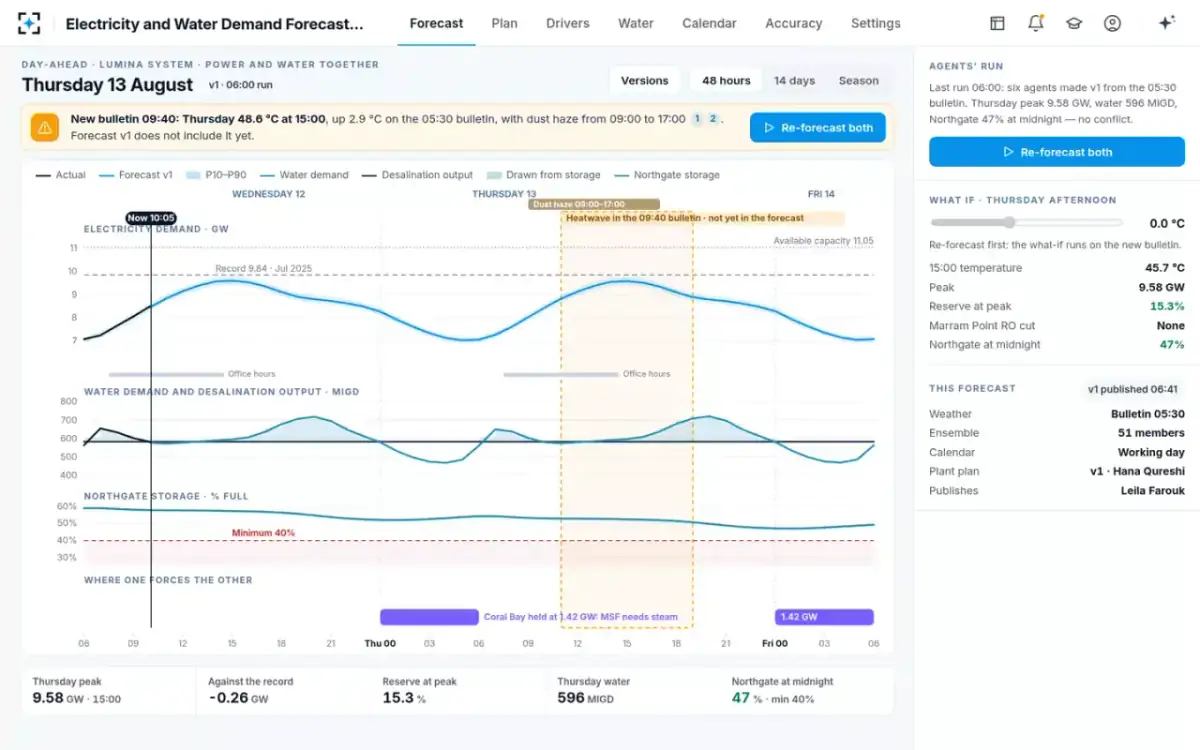Click the app logo icon

[30, 23]
